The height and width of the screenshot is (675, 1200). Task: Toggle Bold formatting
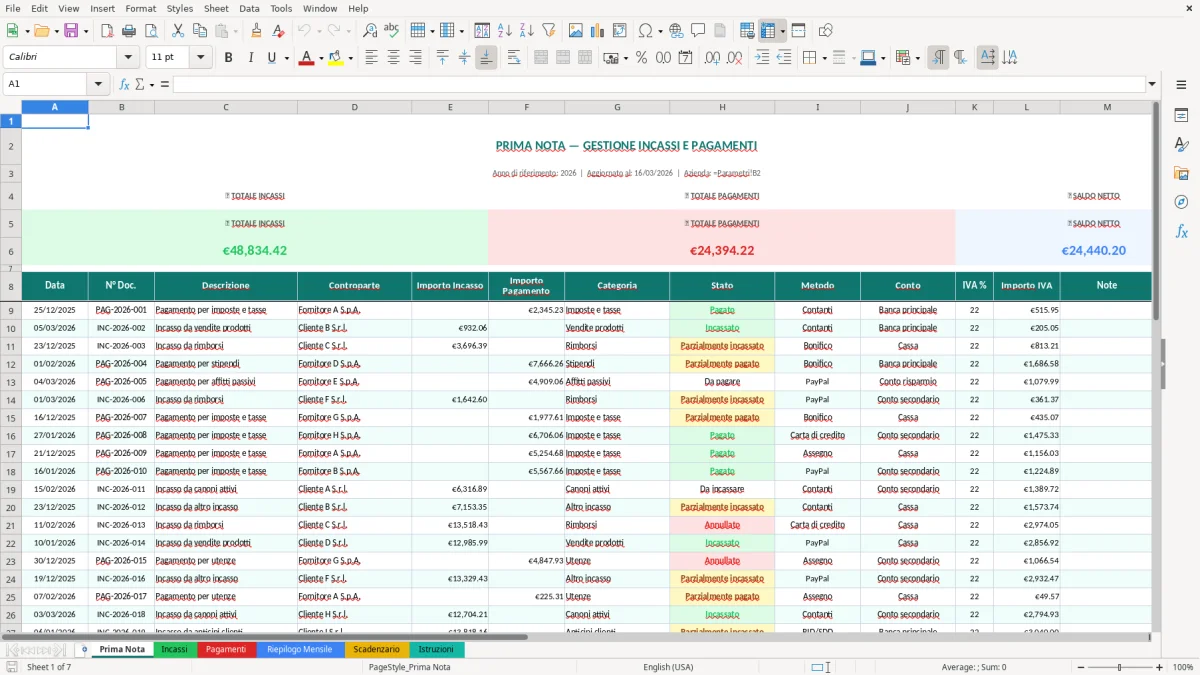(x=228, y=58)
